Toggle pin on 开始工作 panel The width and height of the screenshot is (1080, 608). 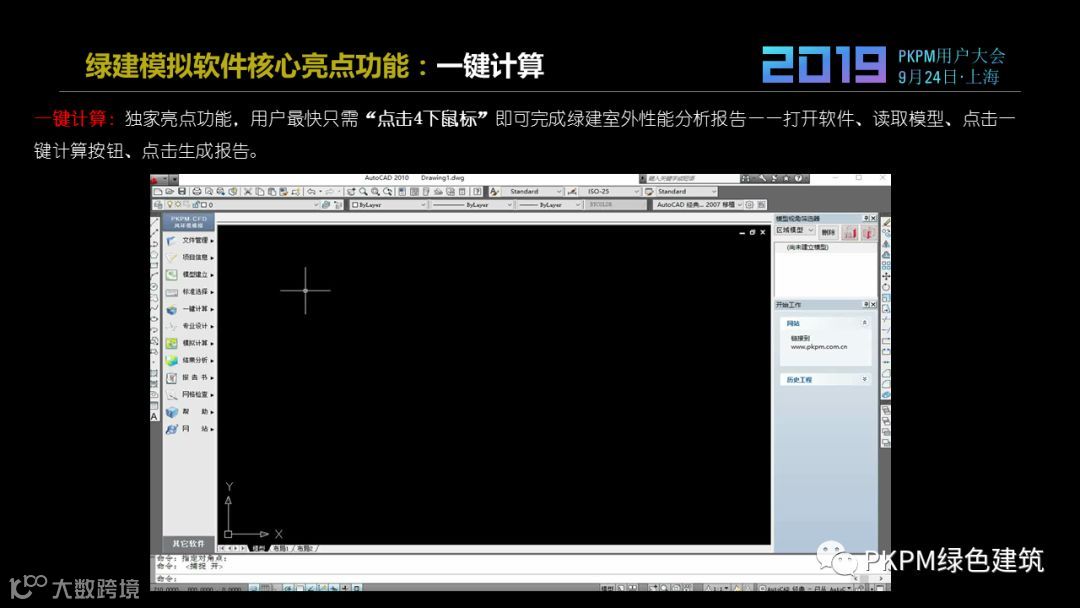(x=866, y=304)
